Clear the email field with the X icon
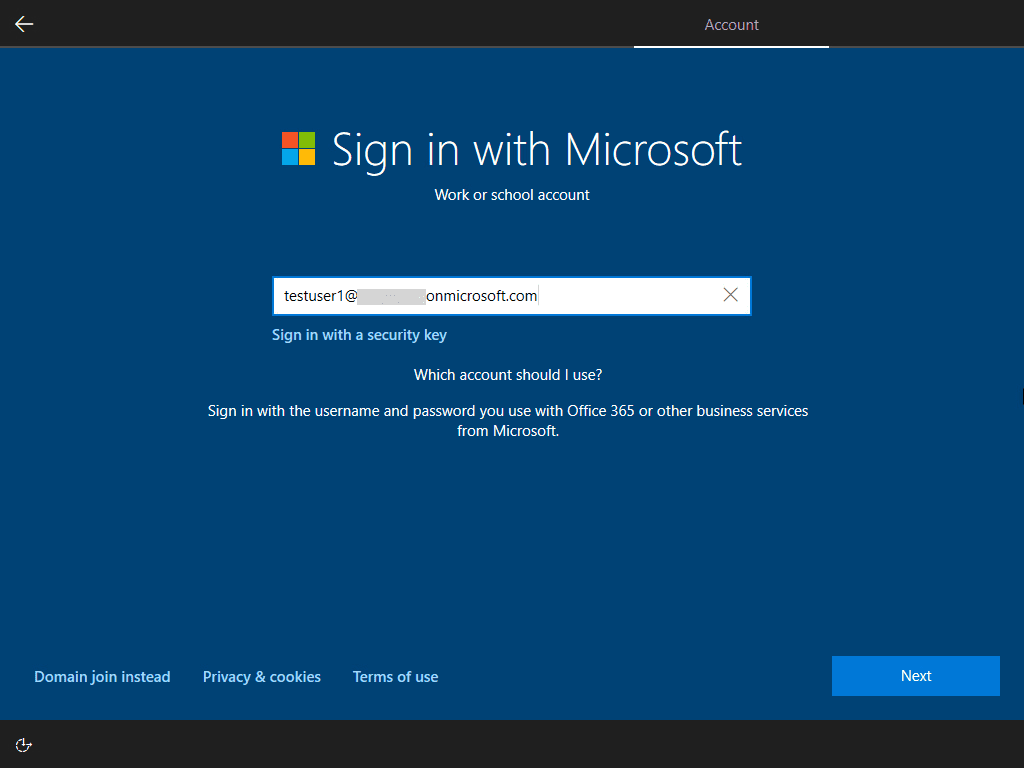The width and height of the screenshot is (1024, 768). tap(730, 295)
